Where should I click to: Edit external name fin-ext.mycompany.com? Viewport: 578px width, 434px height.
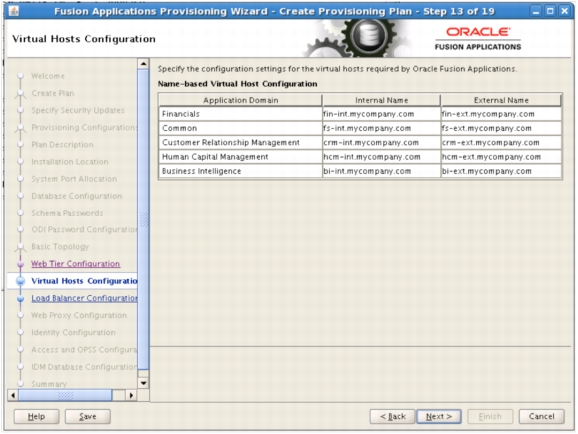pyautogui.click(x=501, y=114)
